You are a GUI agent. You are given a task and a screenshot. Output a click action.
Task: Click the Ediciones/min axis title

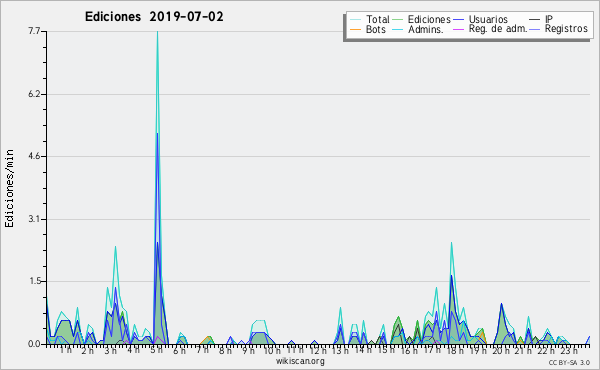click(x=9, y=188)
